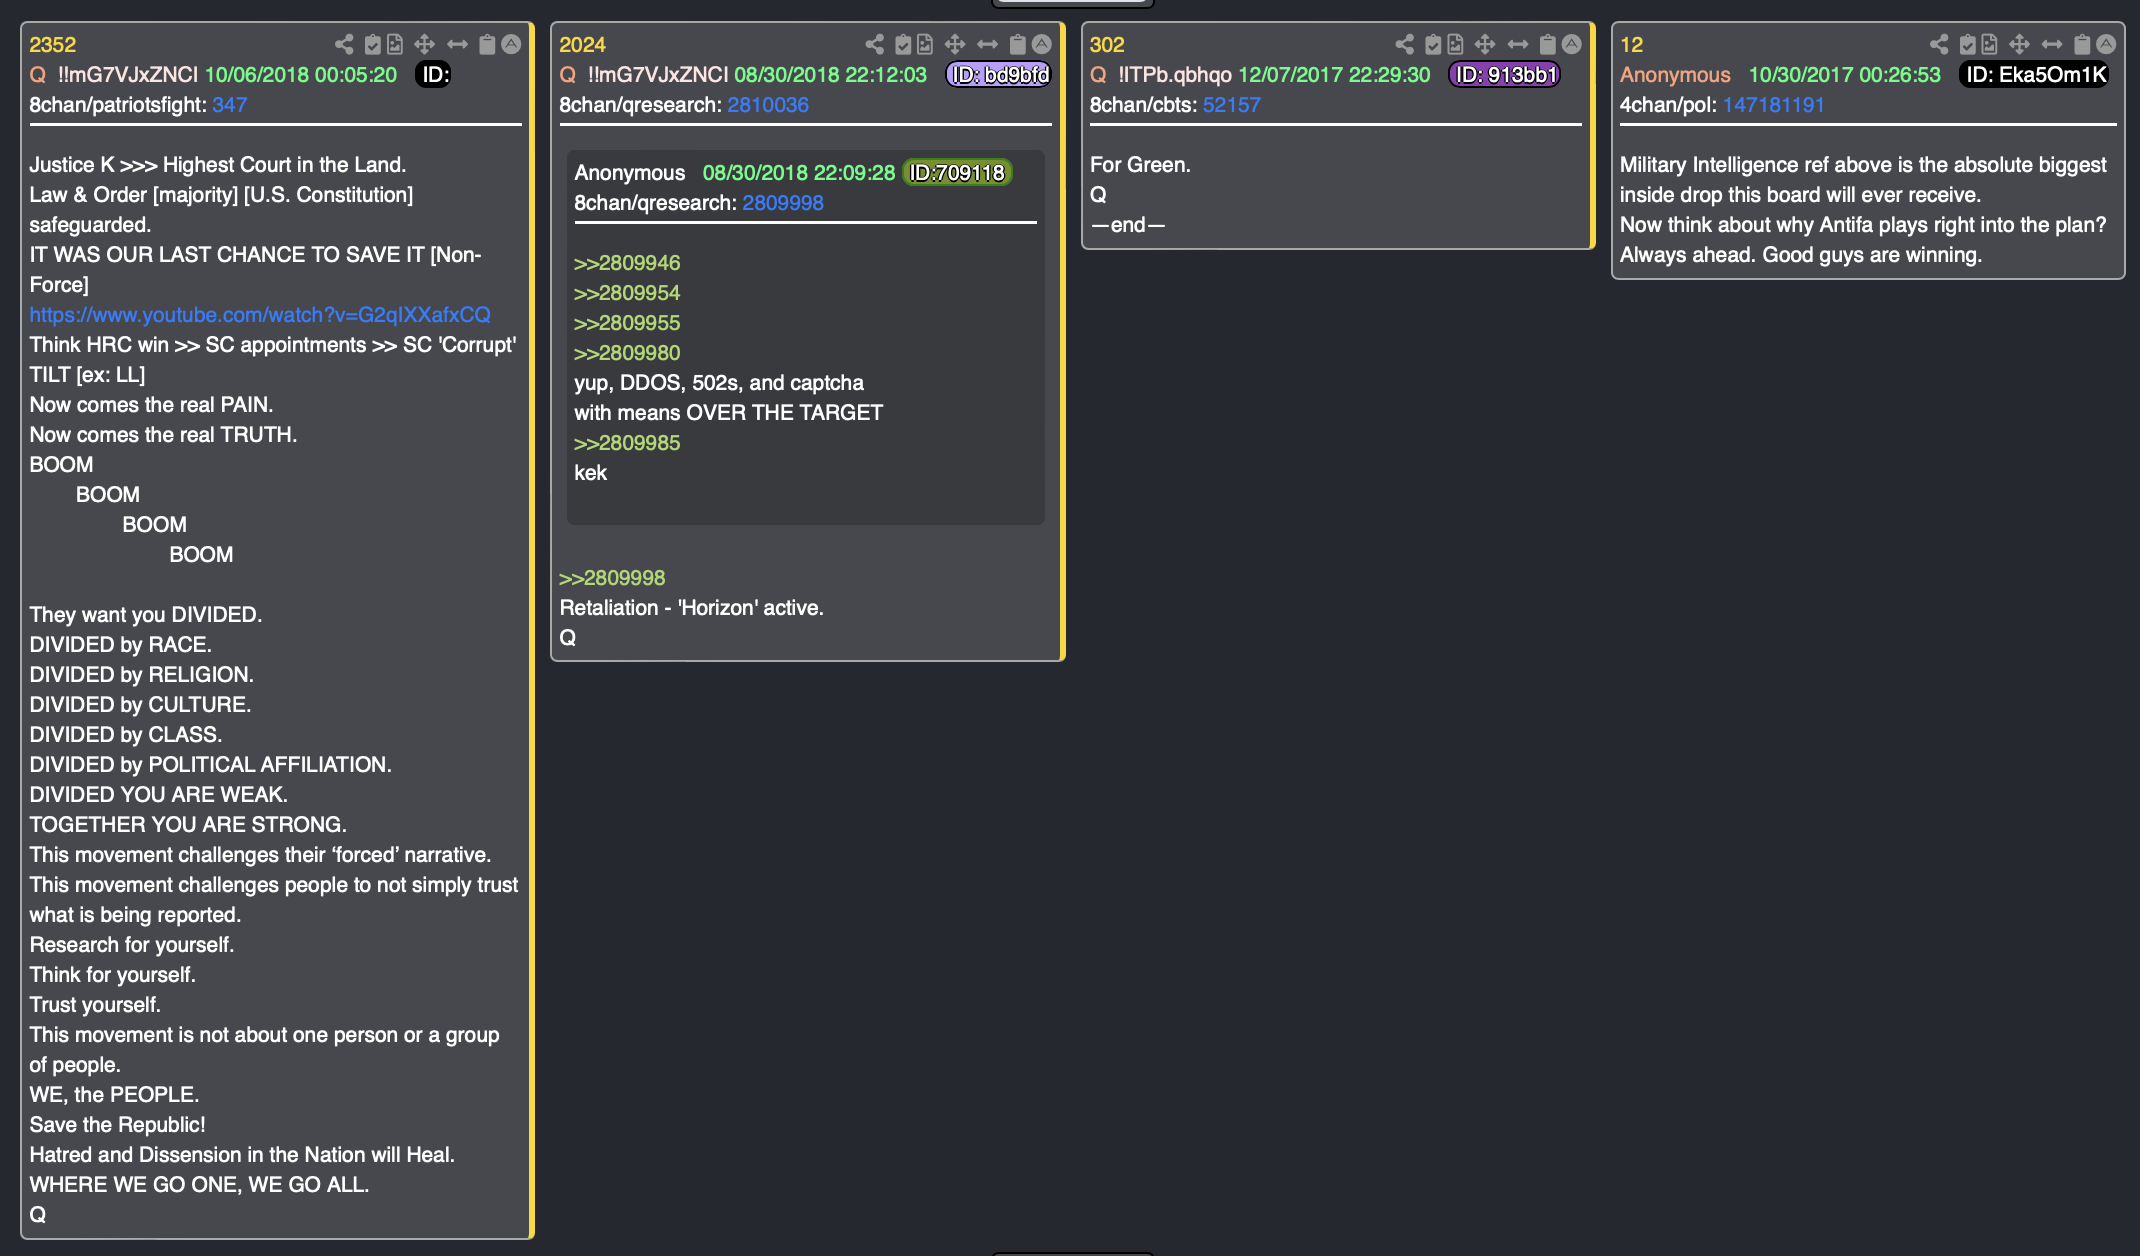Click plain clipboard icon on post 2352
2140x1256 pixels.
tap(487, 44)
